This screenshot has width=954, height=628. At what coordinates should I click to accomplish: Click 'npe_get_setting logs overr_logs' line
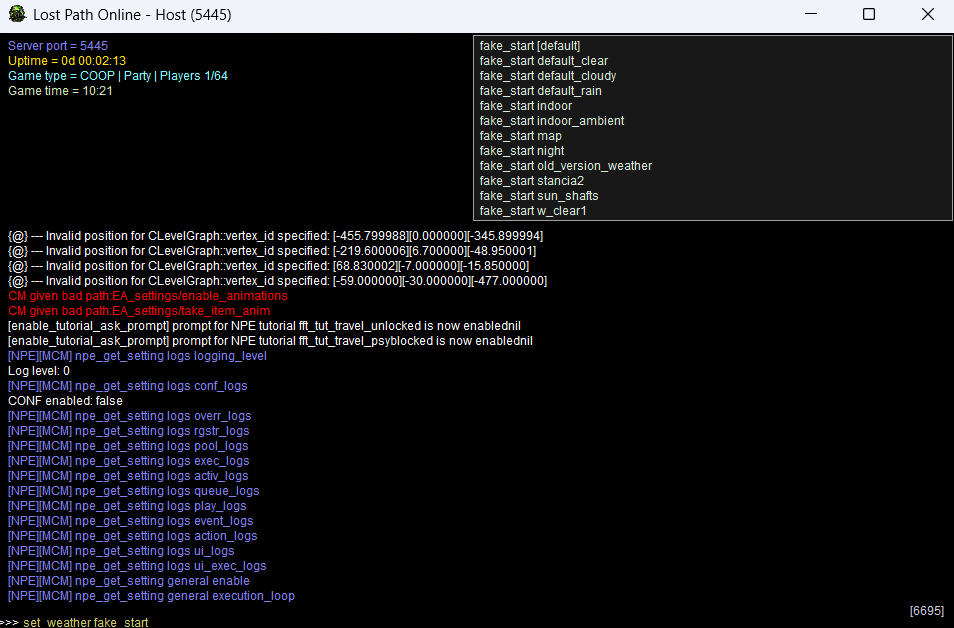[x=130, y=416]
